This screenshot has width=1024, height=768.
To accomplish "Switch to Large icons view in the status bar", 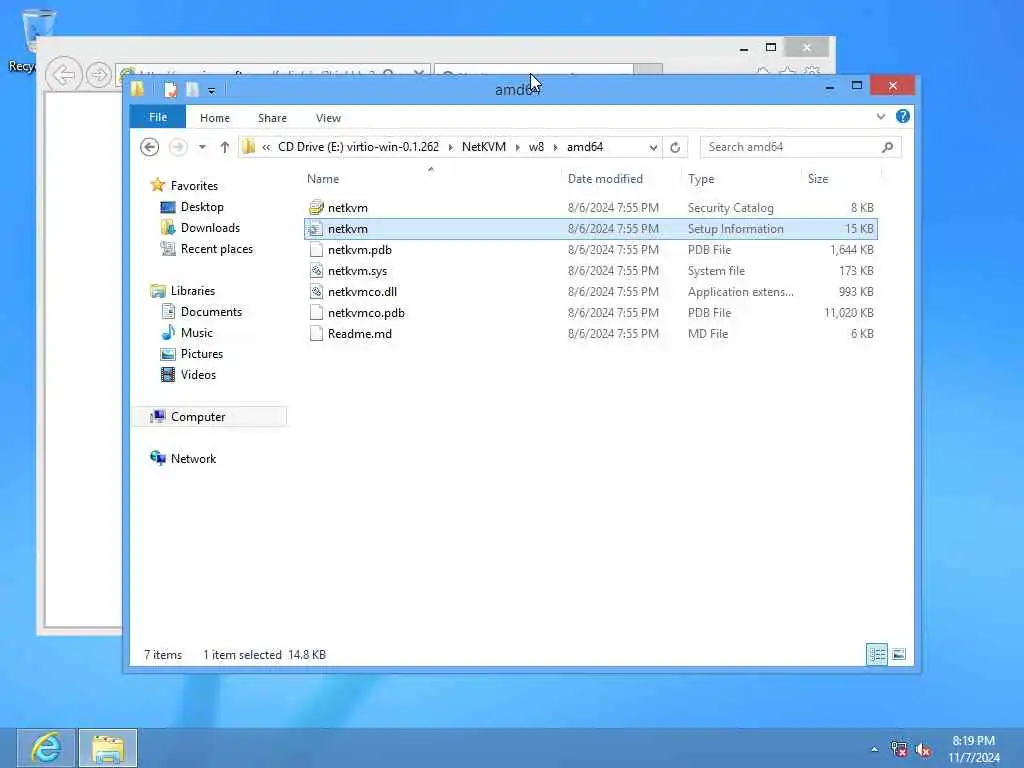I will pyautogui.click(x=899, y=654).
